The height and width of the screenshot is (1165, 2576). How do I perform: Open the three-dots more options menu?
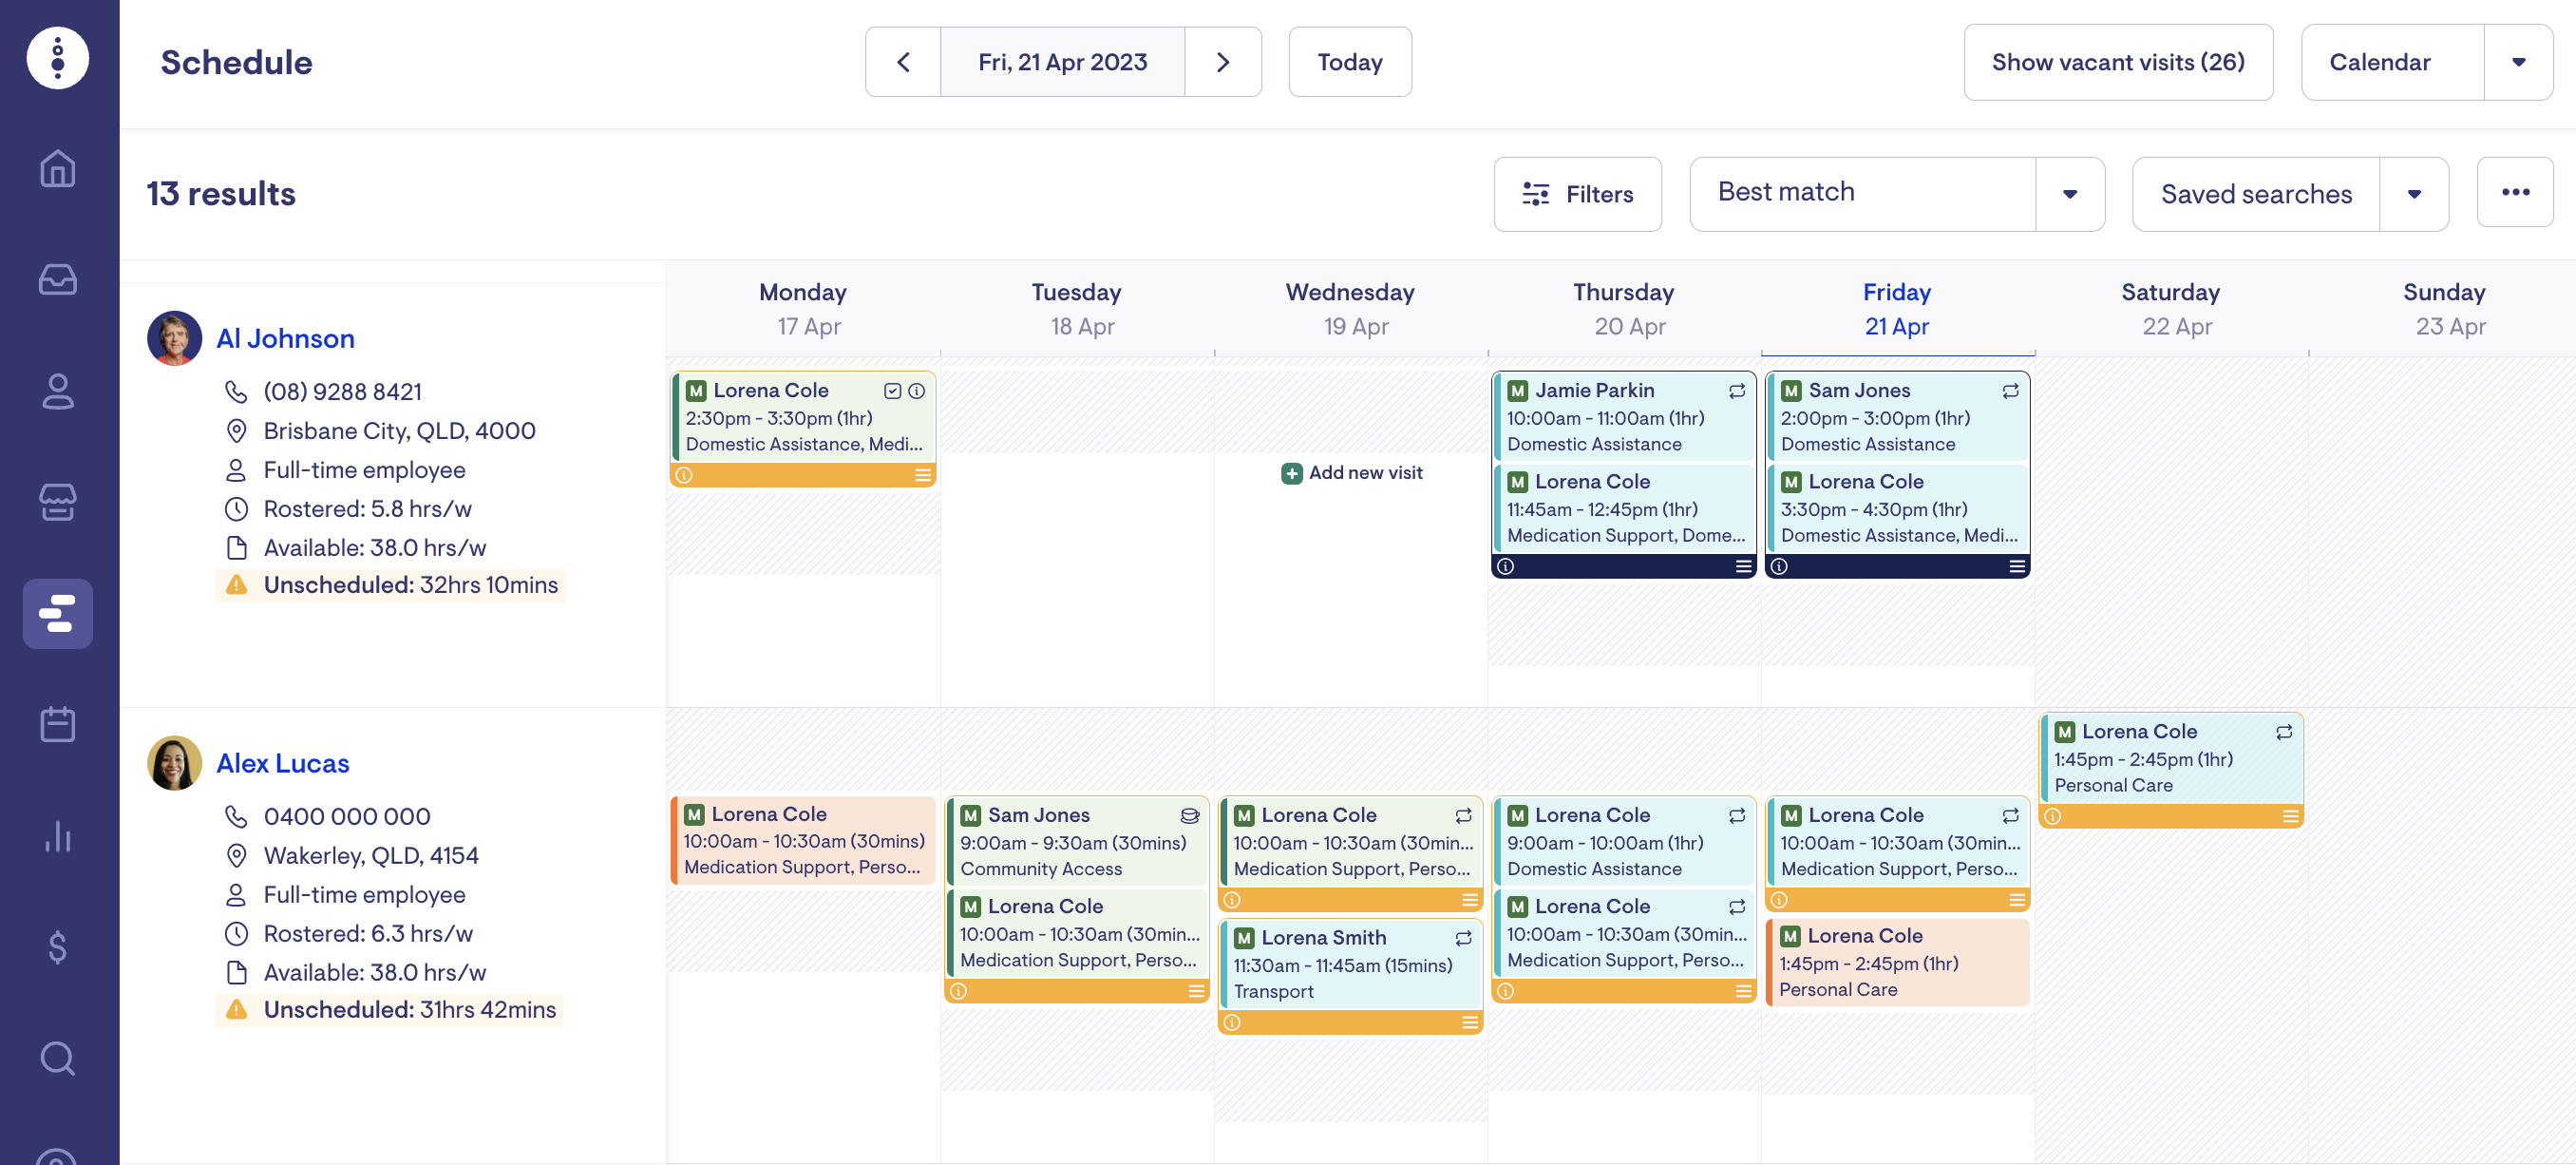(2515, 192)
